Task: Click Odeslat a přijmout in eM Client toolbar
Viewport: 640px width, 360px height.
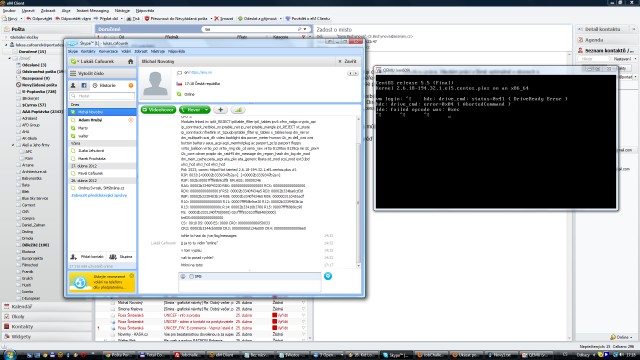Action: (258, 19)
